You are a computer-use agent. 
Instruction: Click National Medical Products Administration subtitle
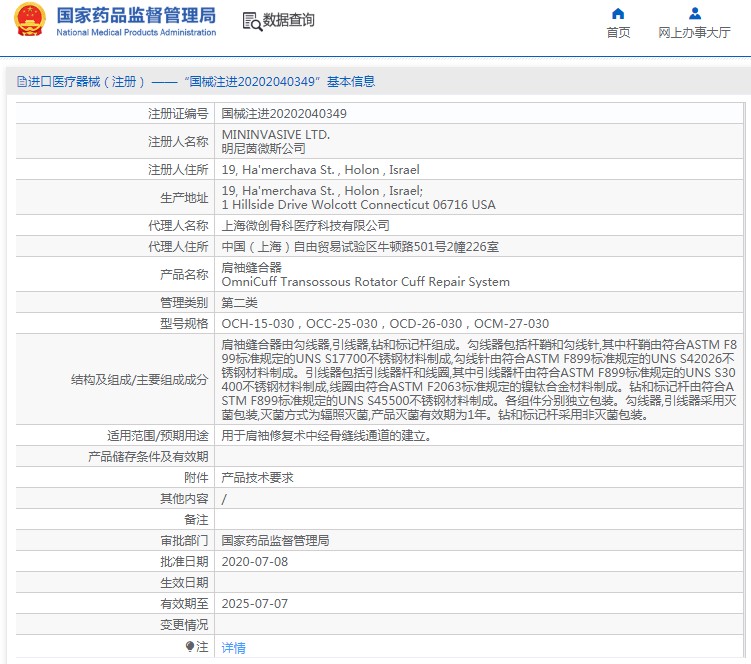click(136, 33)
